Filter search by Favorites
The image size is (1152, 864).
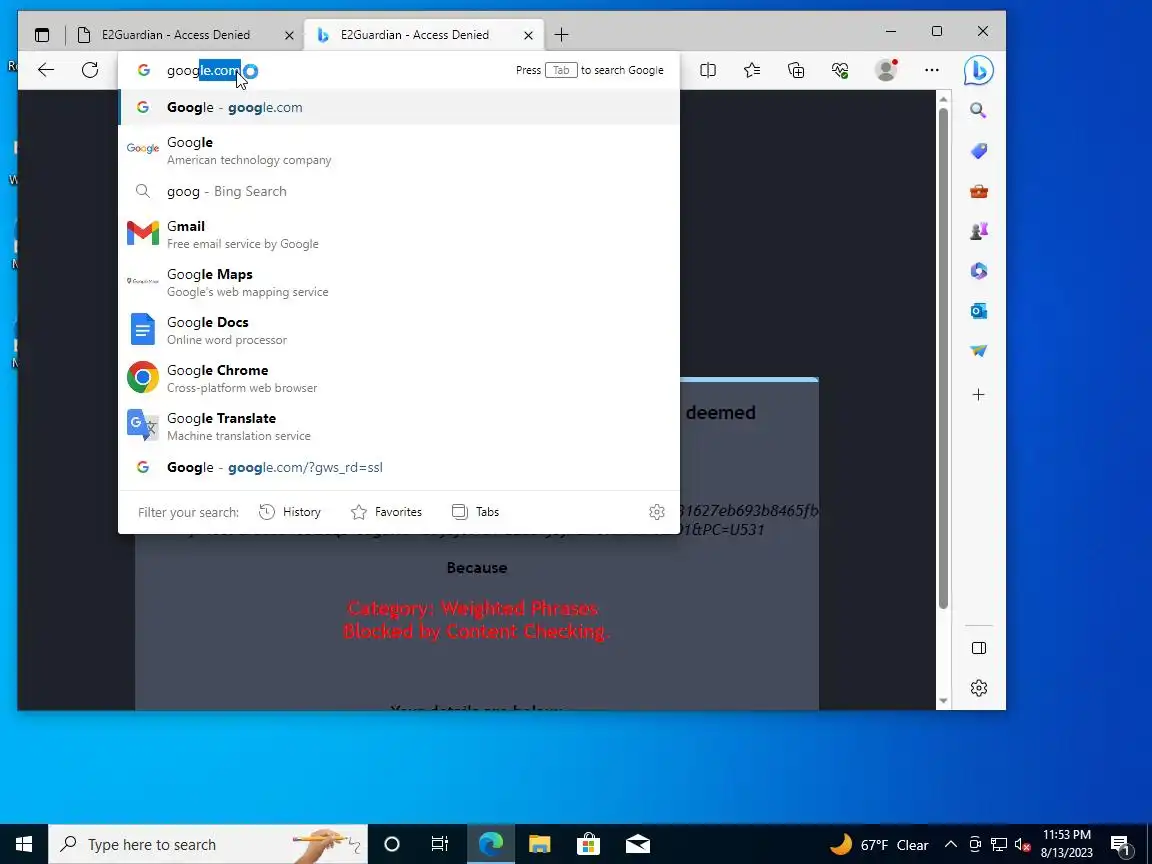coord(386,512)
